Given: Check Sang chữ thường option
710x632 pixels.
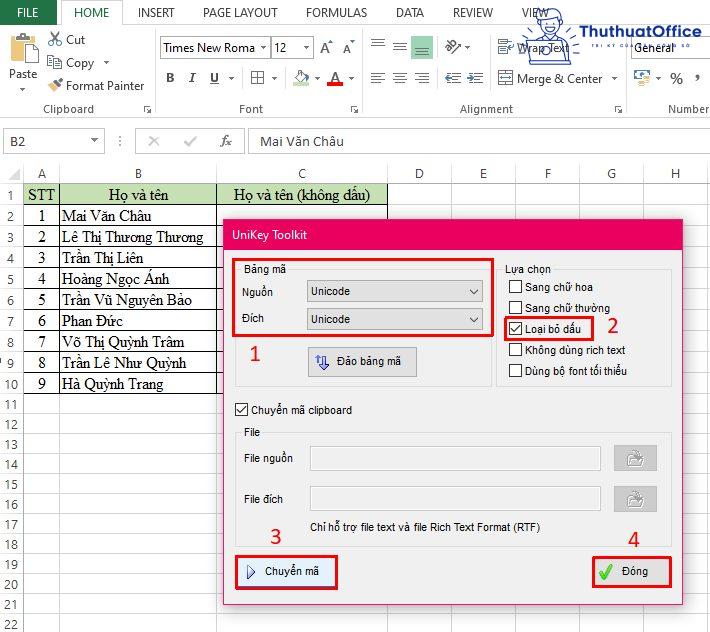Looking at the screenshot, I should 515,308.
